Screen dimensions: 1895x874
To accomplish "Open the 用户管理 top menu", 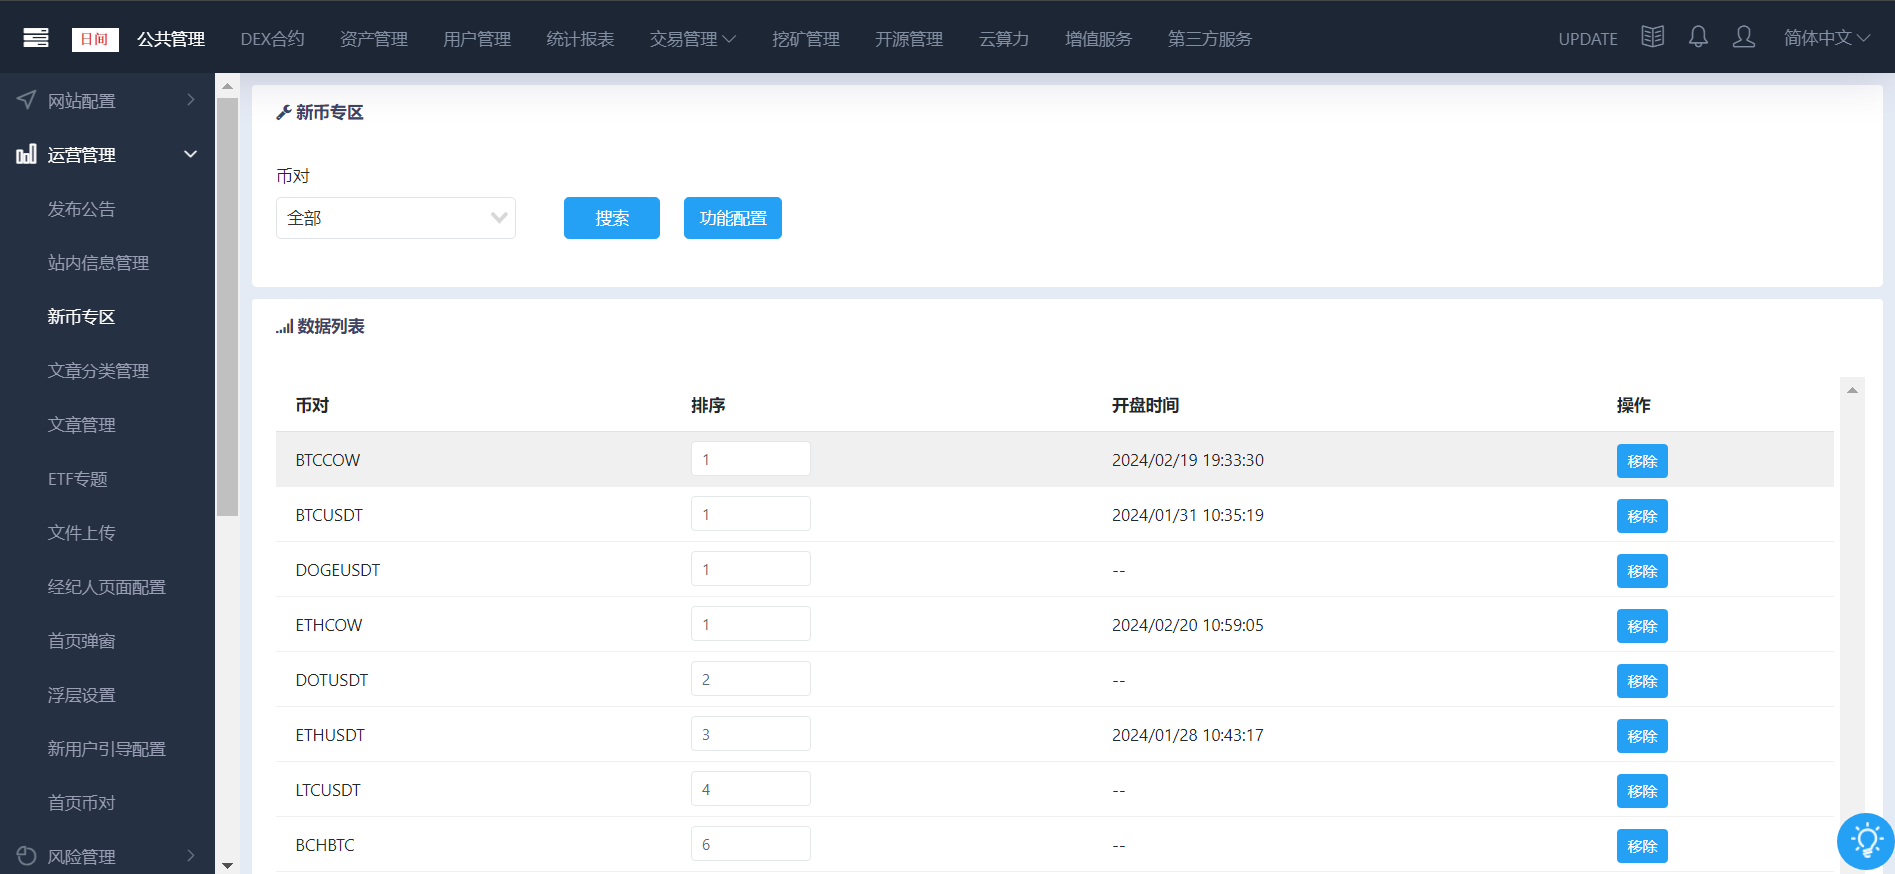I will coord(477,39).
